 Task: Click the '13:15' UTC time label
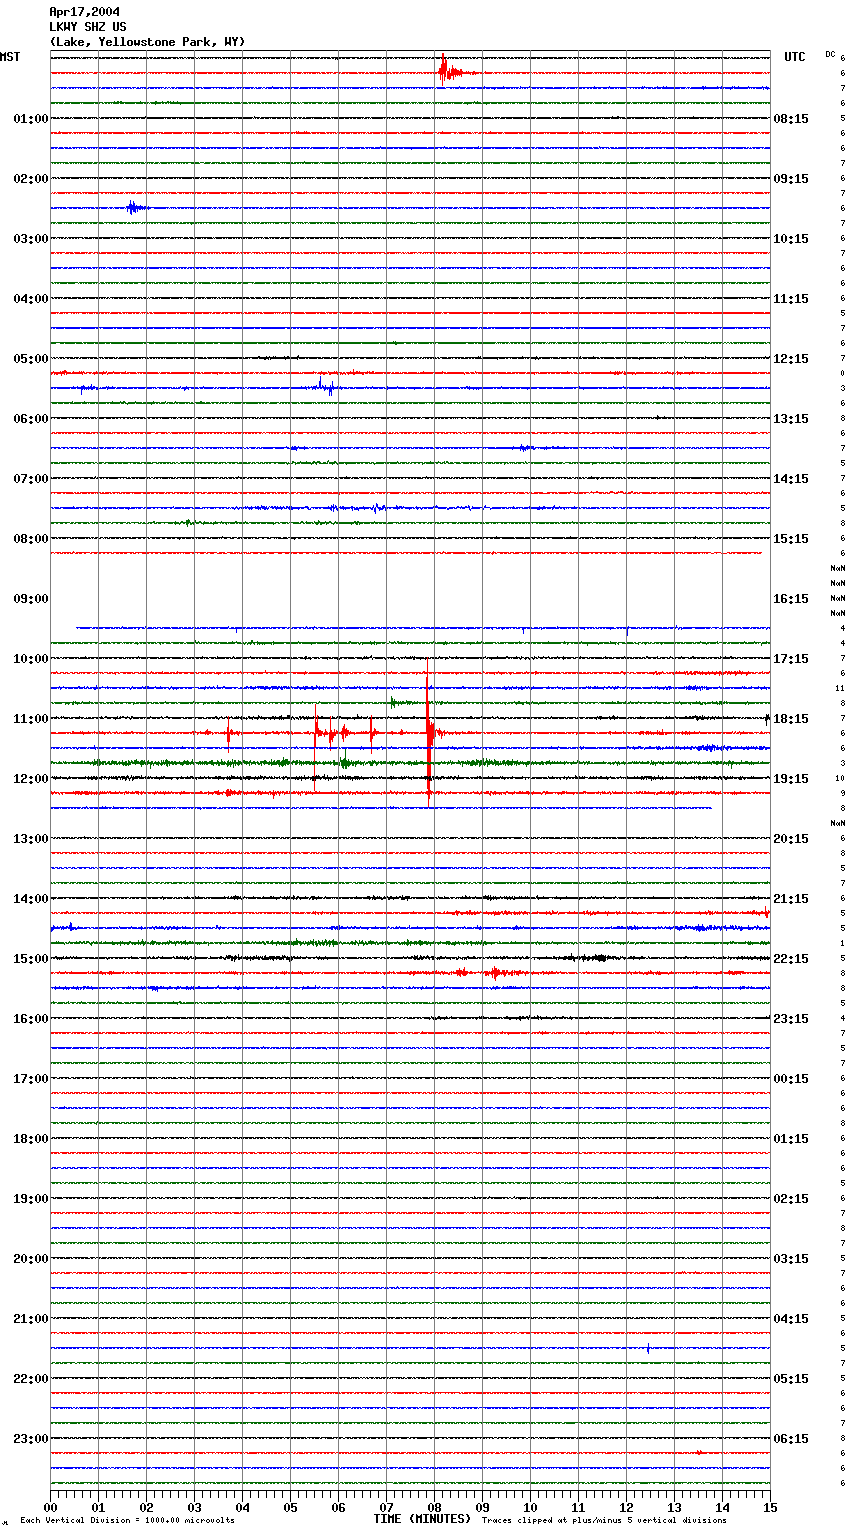pyautogui.click(x=791, y=419)
